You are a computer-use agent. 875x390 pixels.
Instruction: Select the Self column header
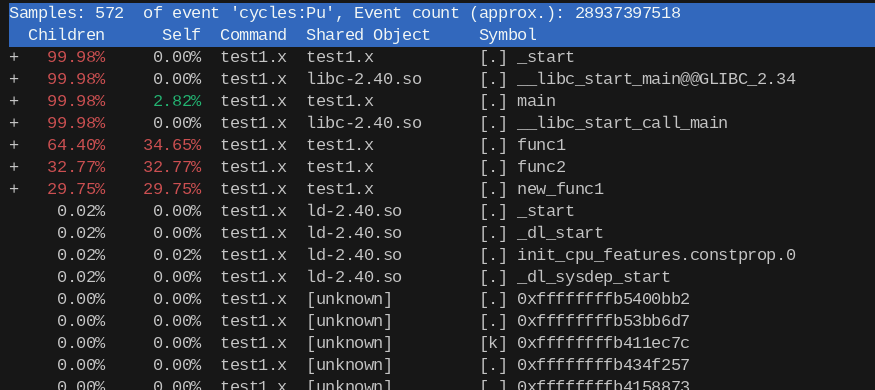point(181,35)
